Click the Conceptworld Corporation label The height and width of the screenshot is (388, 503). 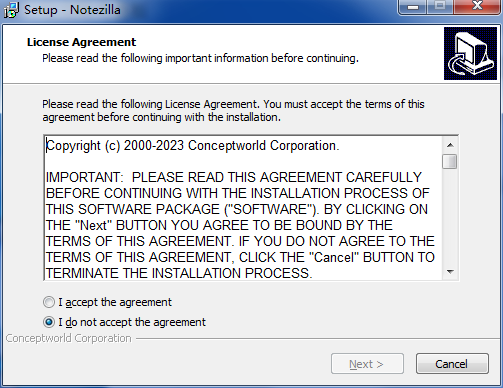coord(68,338)
